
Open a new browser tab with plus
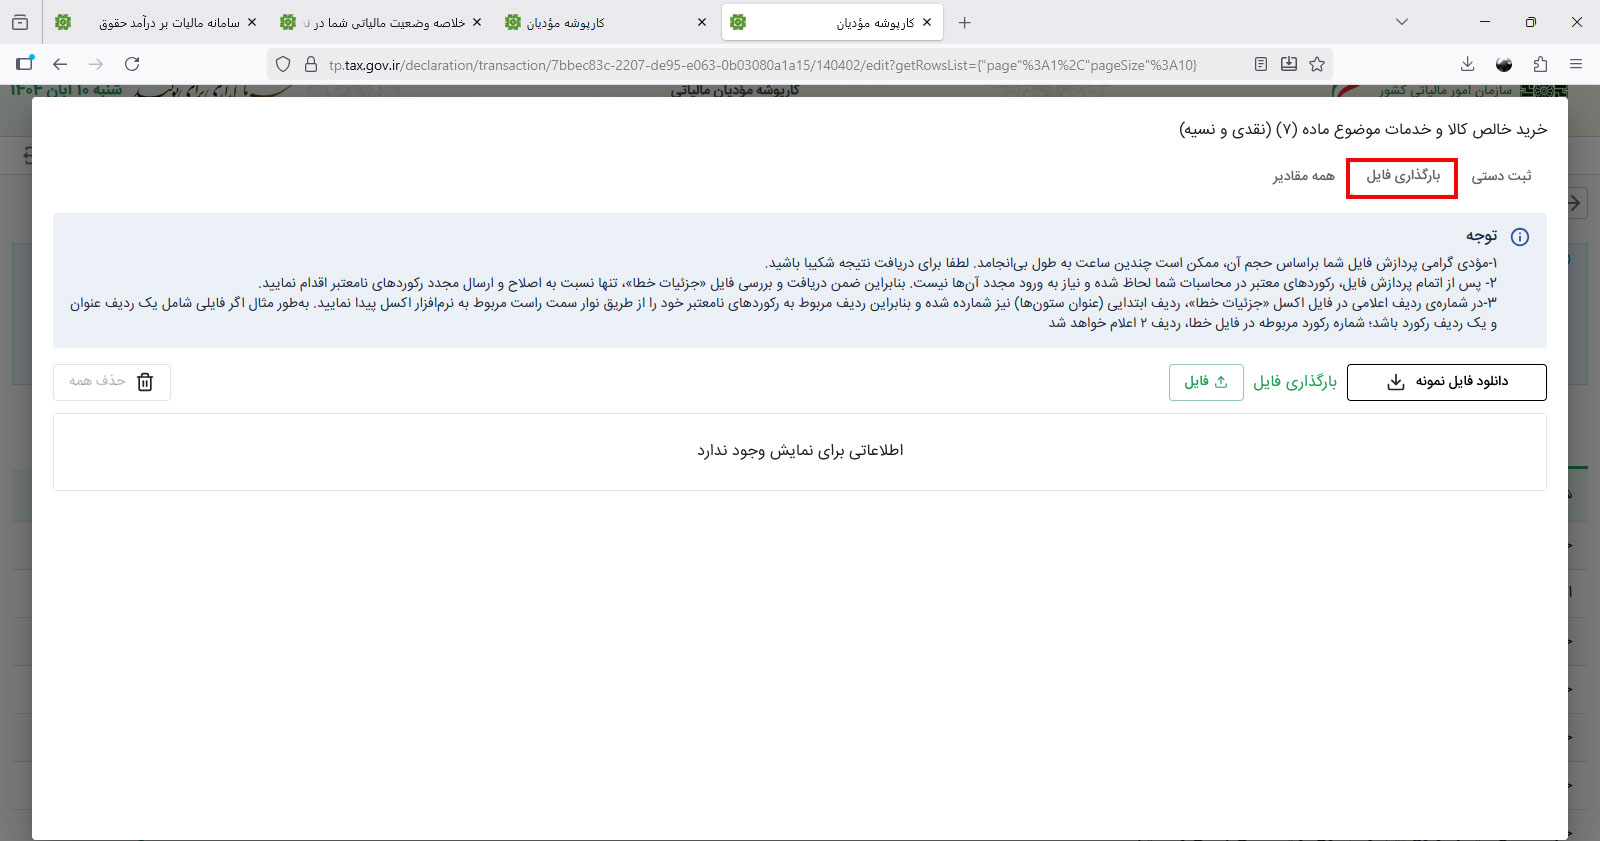pyautogui.click(x=964, y=22)
